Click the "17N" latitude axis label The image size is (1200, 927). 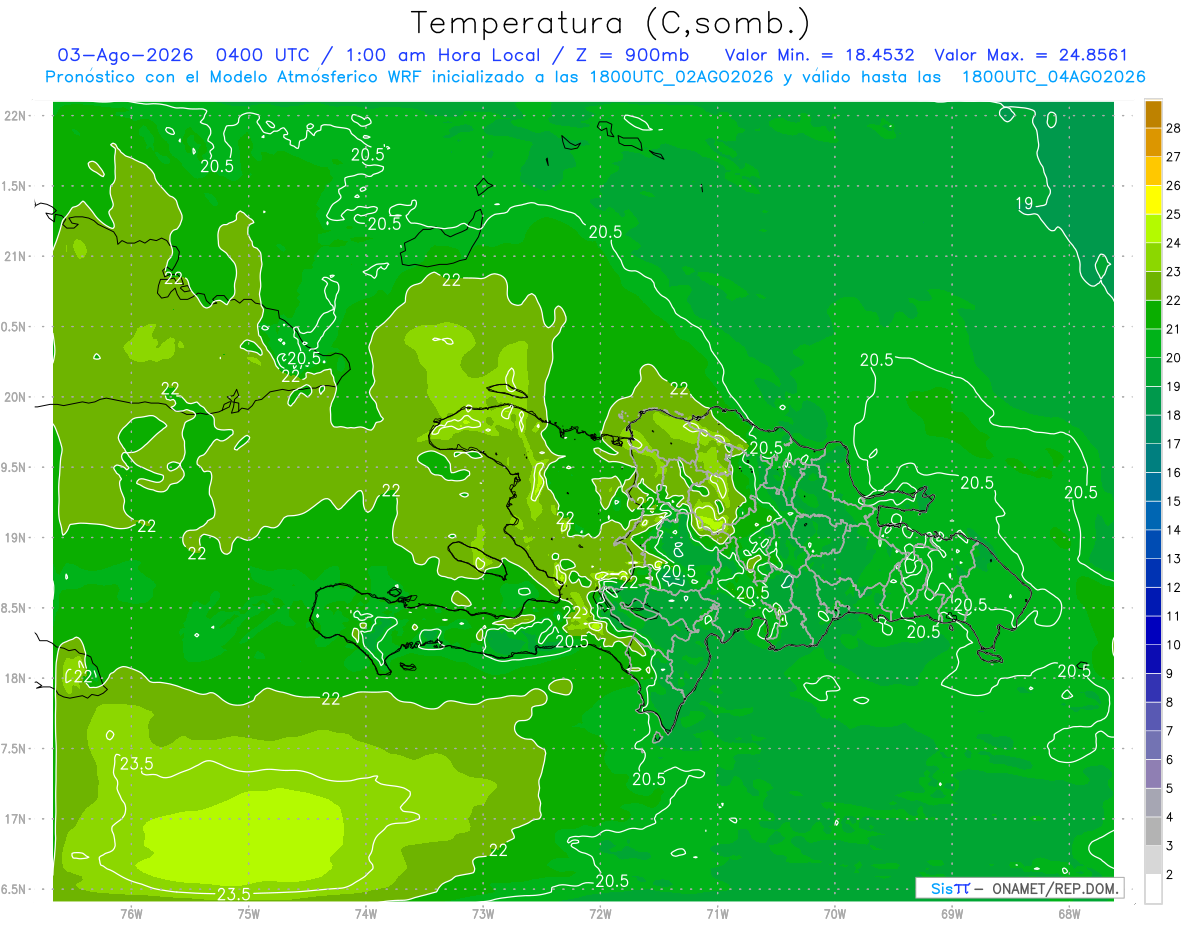coord(14,820)
